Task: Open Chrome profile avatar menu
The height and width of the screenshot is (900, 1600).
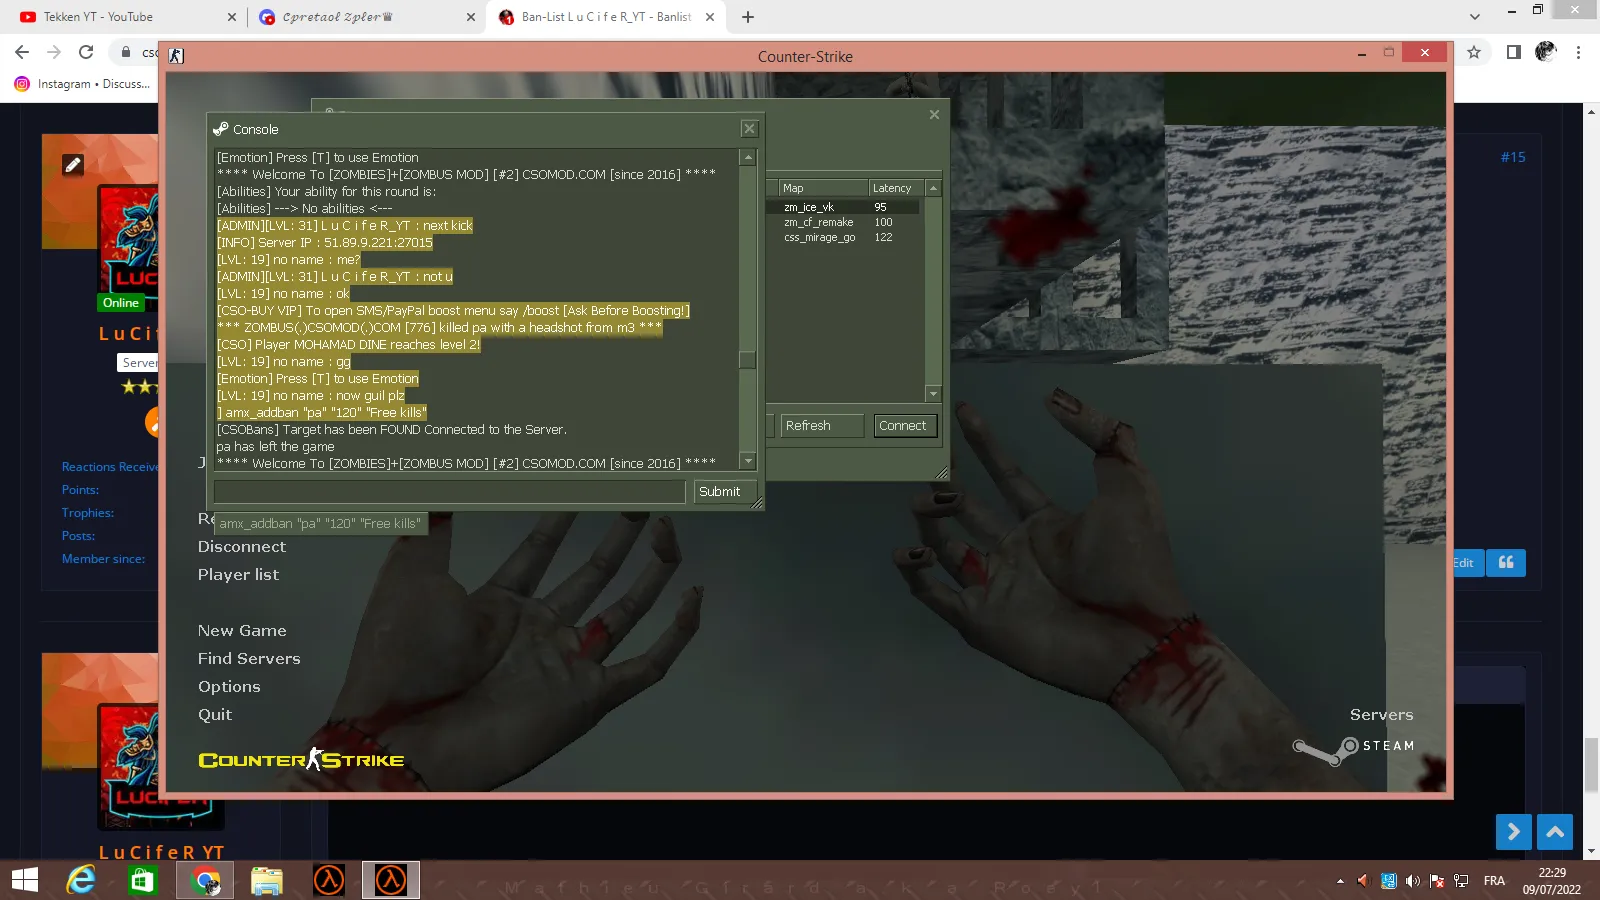Action: coord(1546,52)
